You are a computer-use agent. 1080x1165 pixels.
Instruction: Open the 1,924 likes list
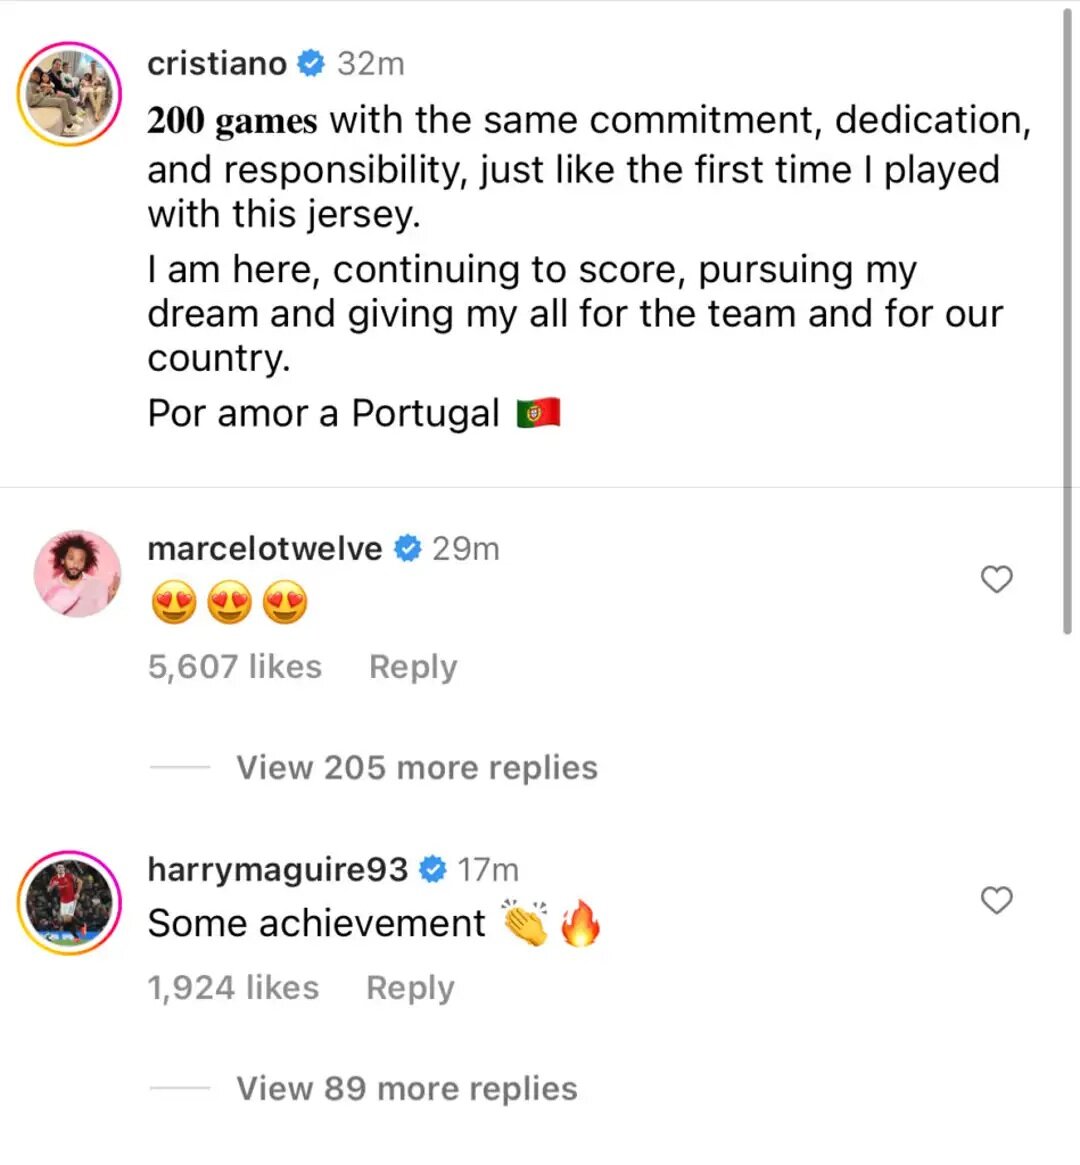(x=233, y=988)
